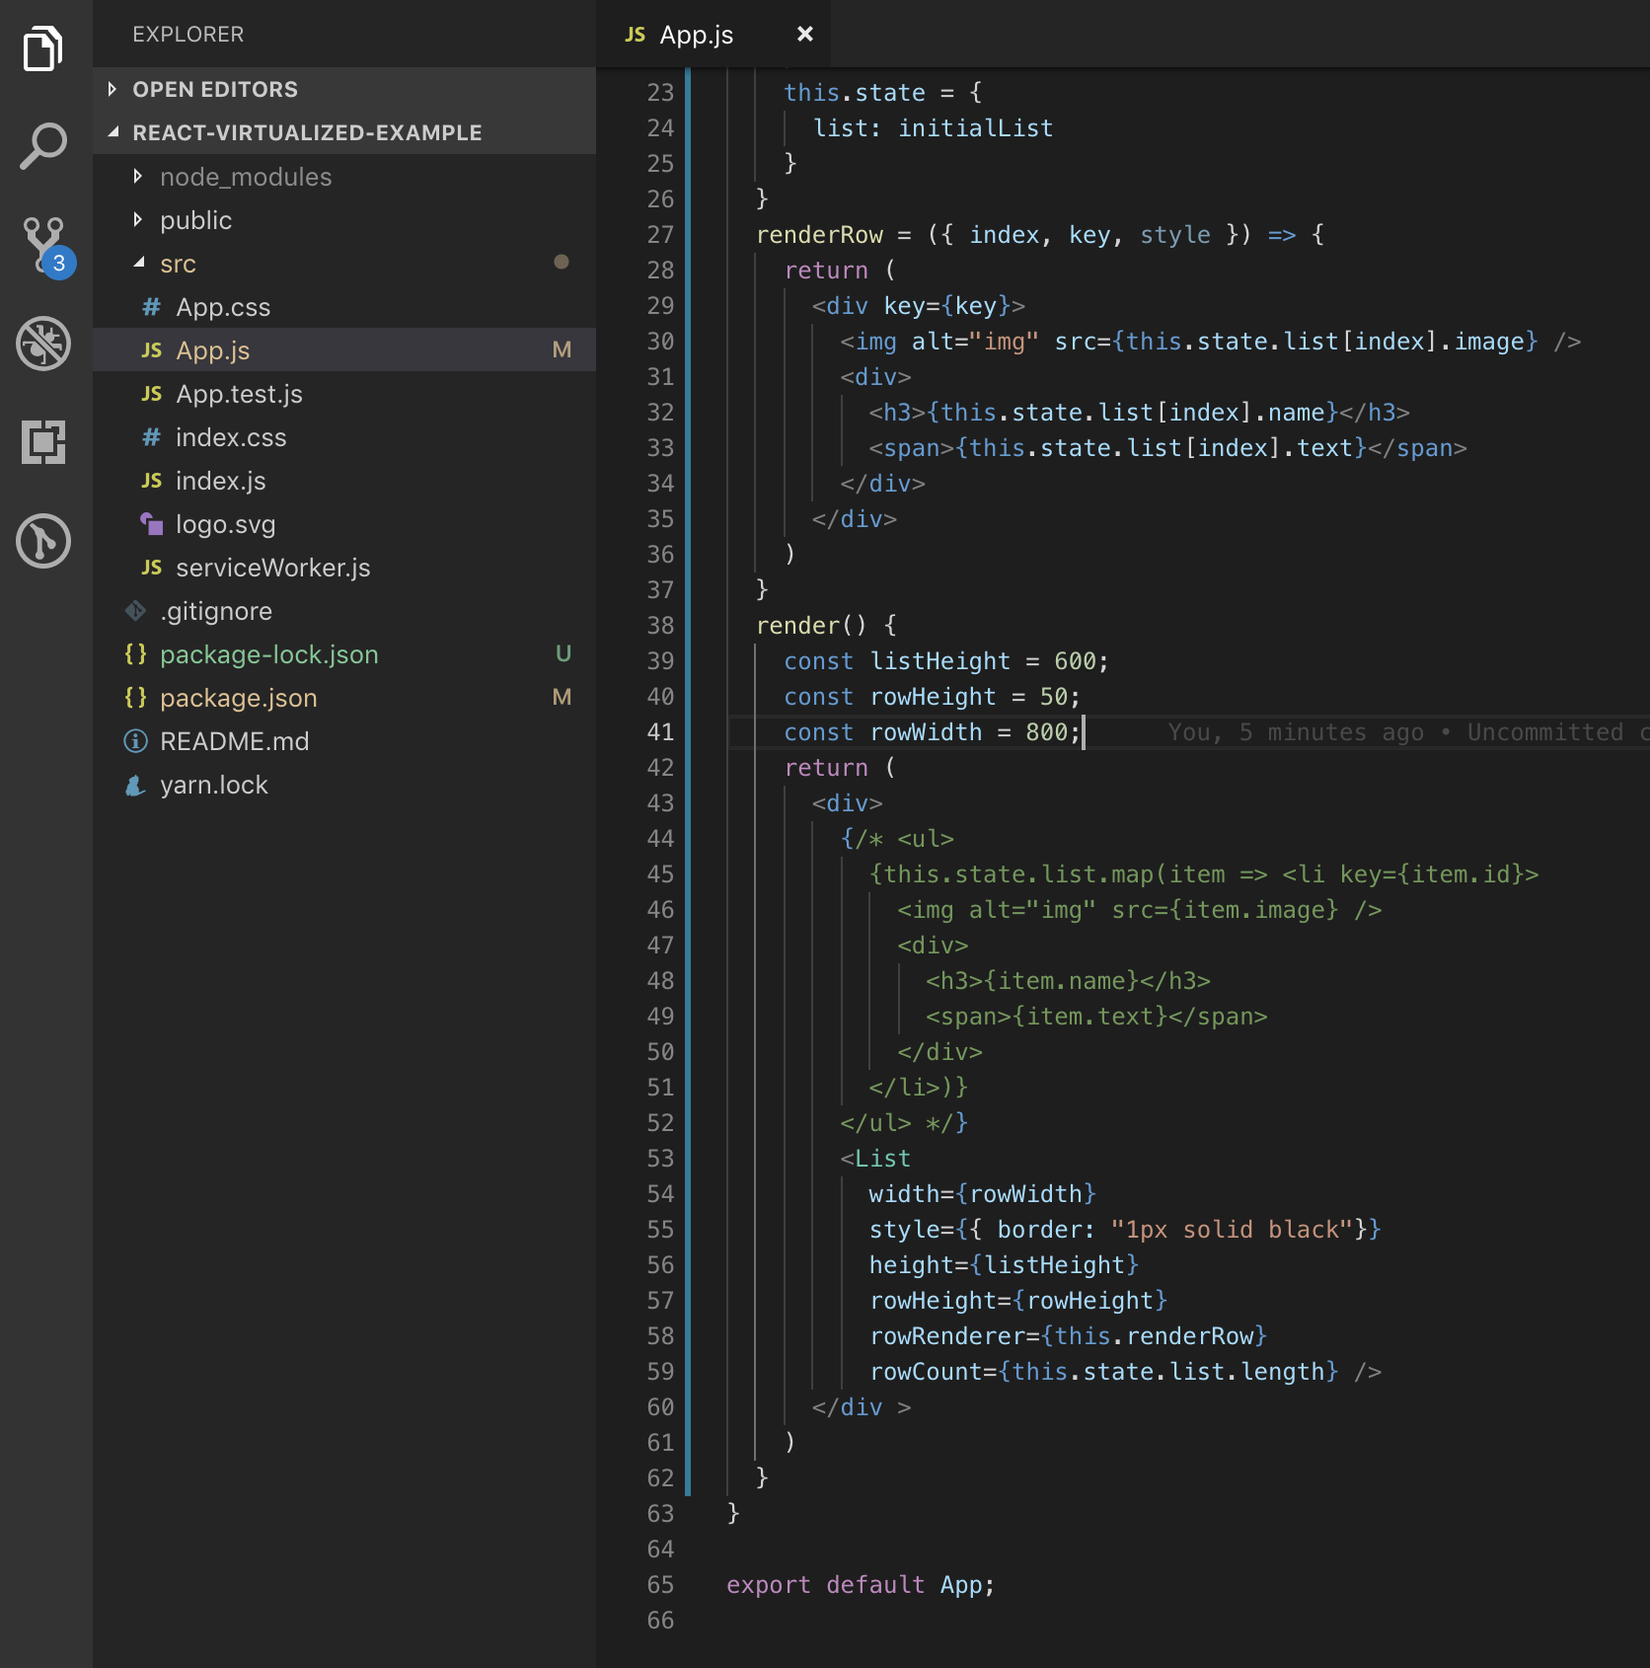Open the Extensions view icon
This screenshot has width=1650, height=1668.
pos(44,442)
